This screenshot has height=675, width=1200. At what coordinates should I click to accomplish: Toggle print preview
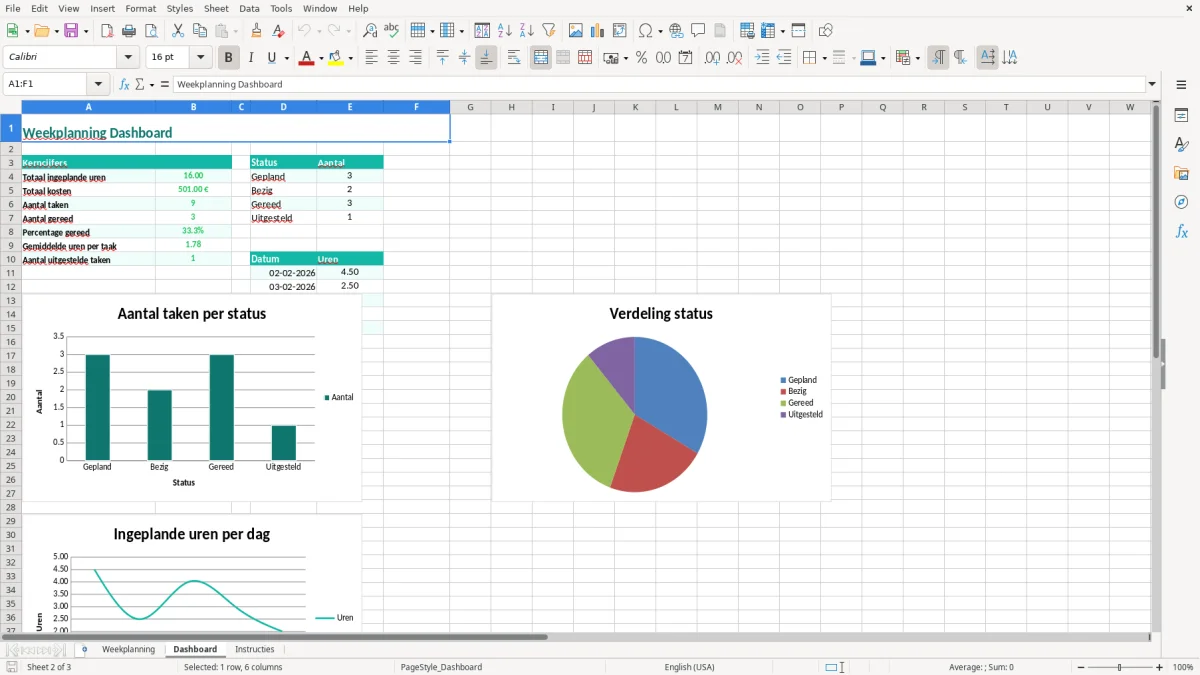(x=151, y=31)
